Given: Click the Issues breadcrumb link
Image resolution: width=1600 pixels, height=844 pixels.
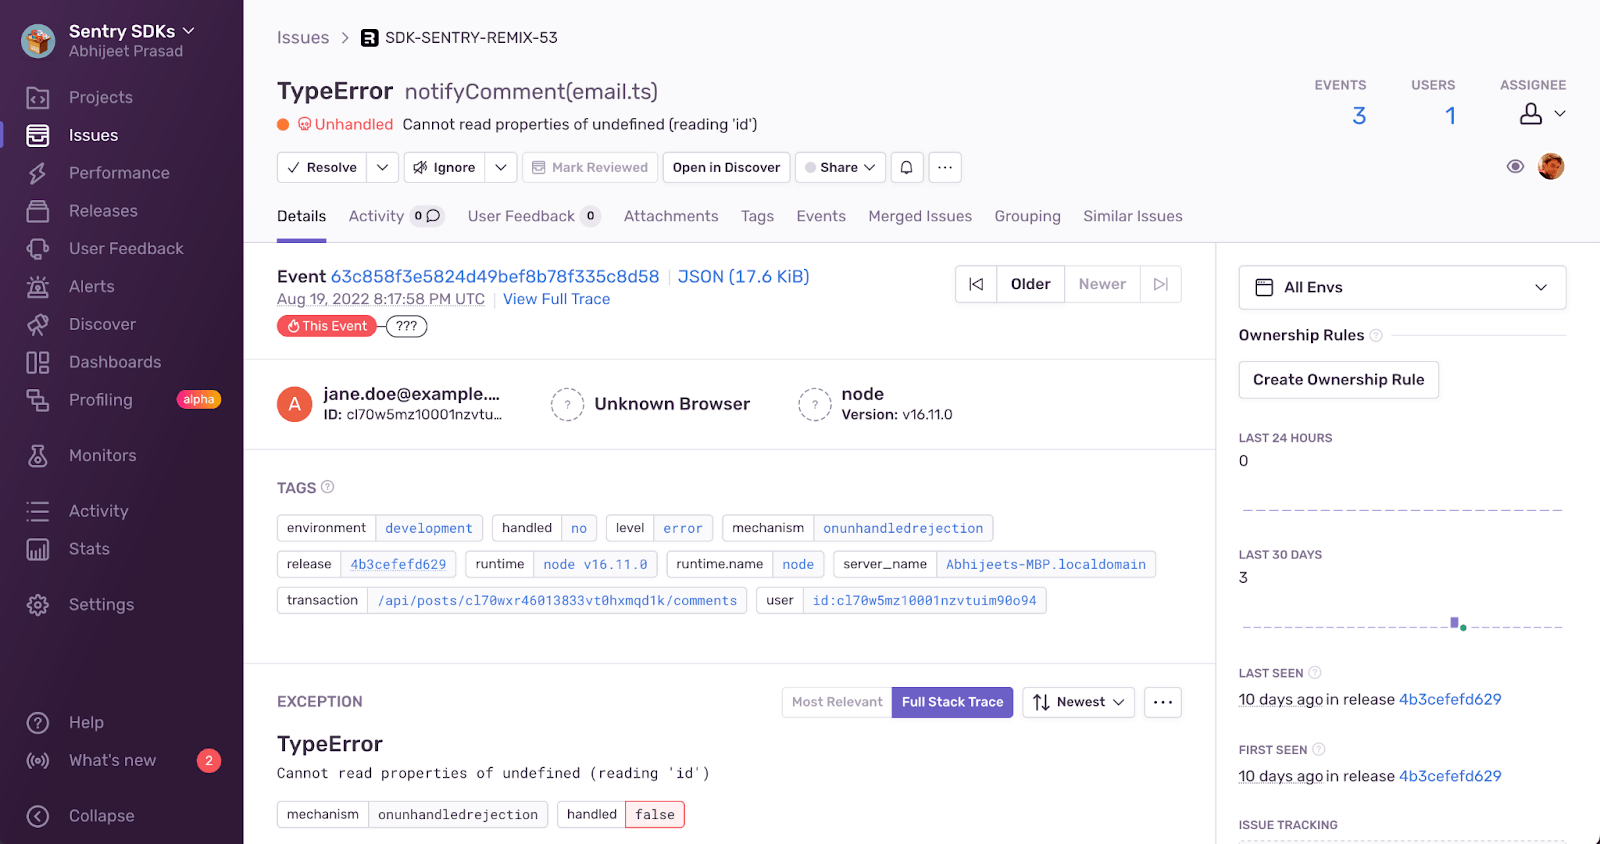Looking at the screenshot, I should (303, 38).
